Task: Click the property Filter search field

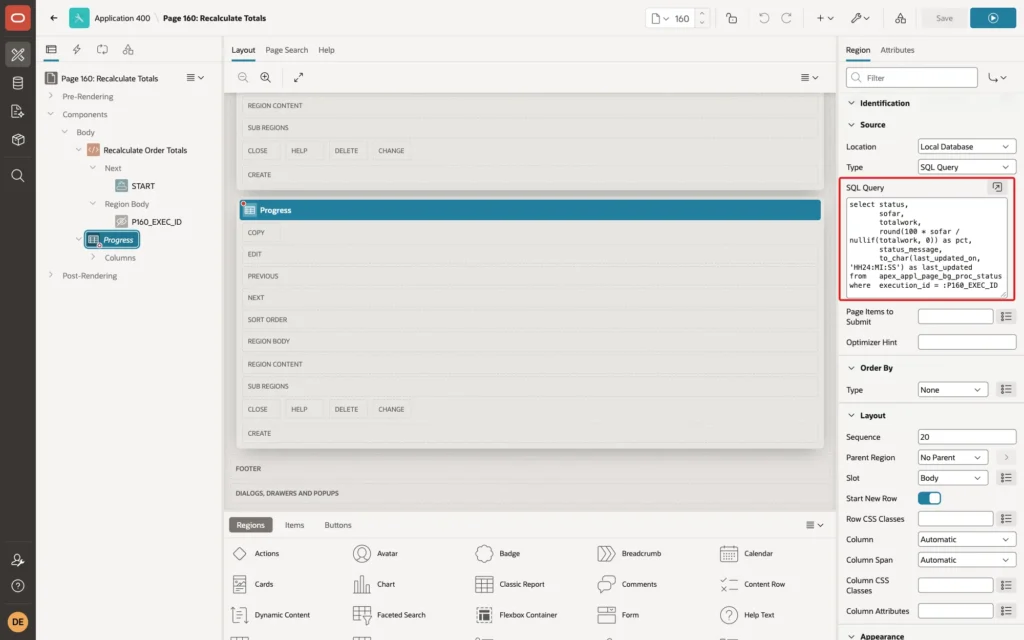Action: (912, 78)
